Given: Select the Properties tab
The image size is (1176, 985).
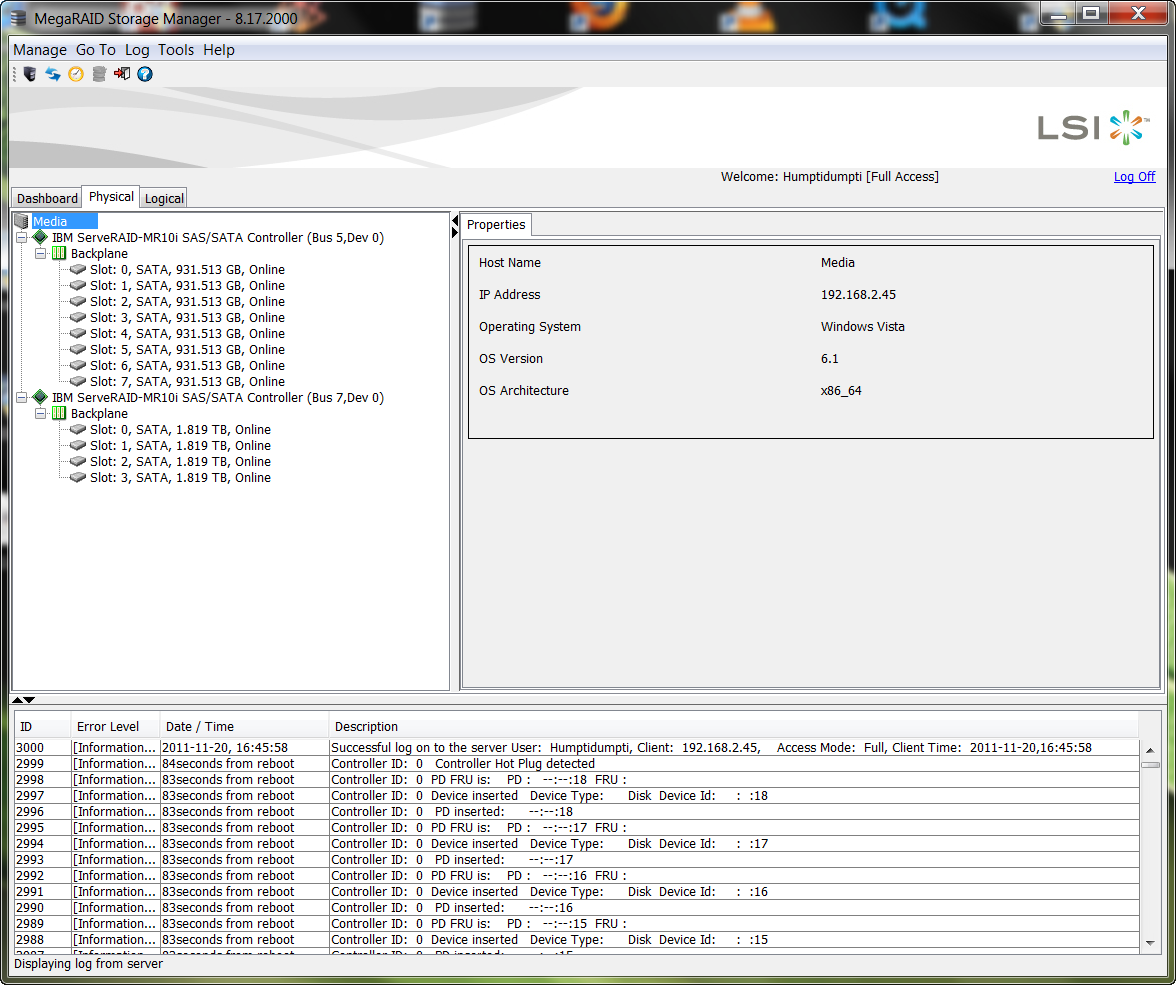Looking at the screenshot, I should (496, 224).
